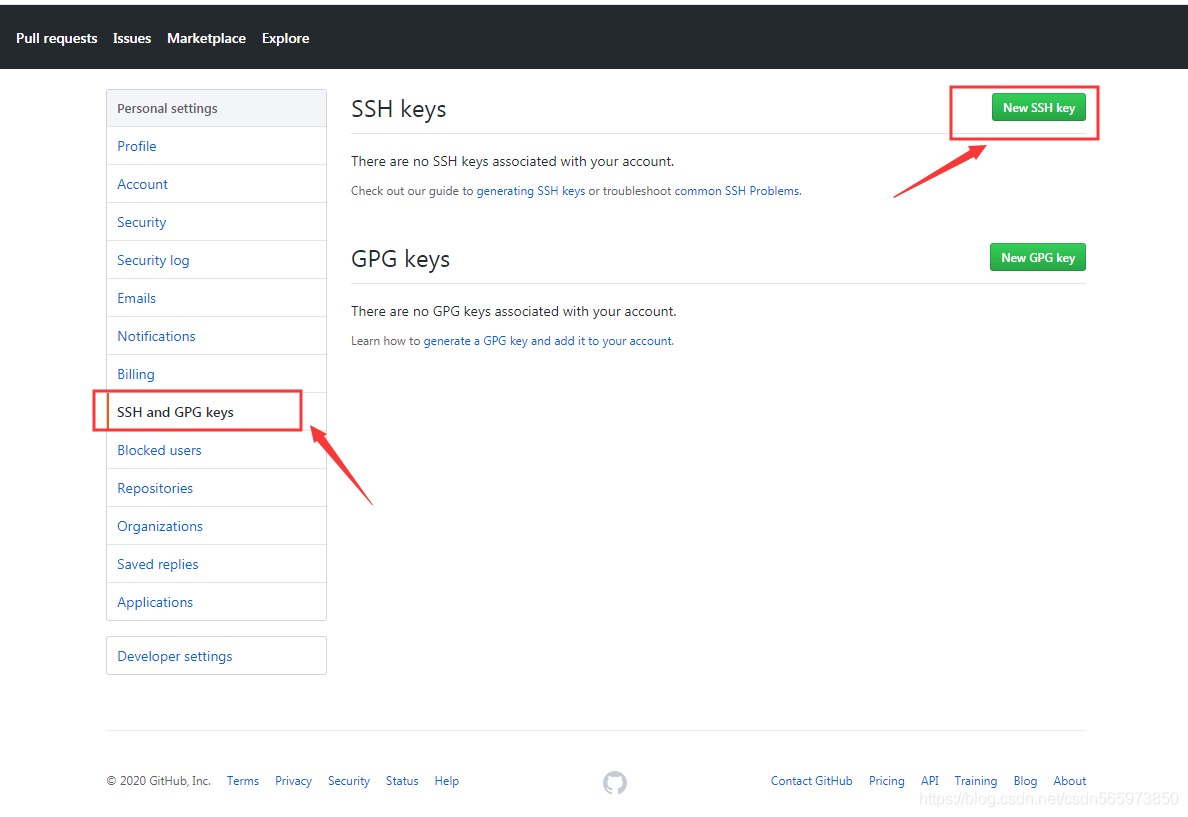Open Pricing link in footer
Image resolution: width=1188 pixels, height=817 pixels.
coord(886,781)
